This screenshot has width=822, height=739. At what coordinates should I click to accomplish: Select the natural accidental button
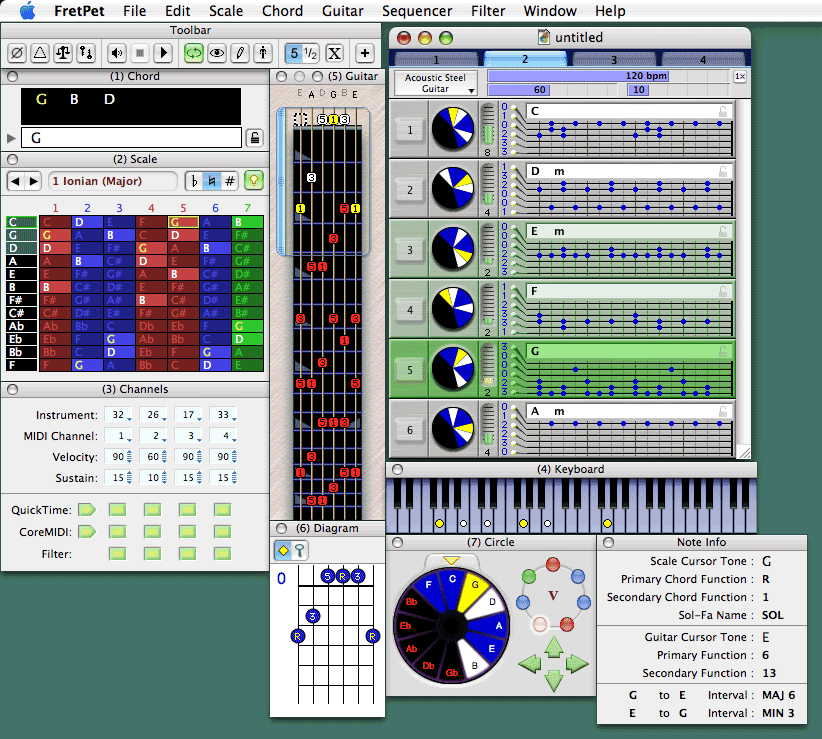tap(212, 181)
